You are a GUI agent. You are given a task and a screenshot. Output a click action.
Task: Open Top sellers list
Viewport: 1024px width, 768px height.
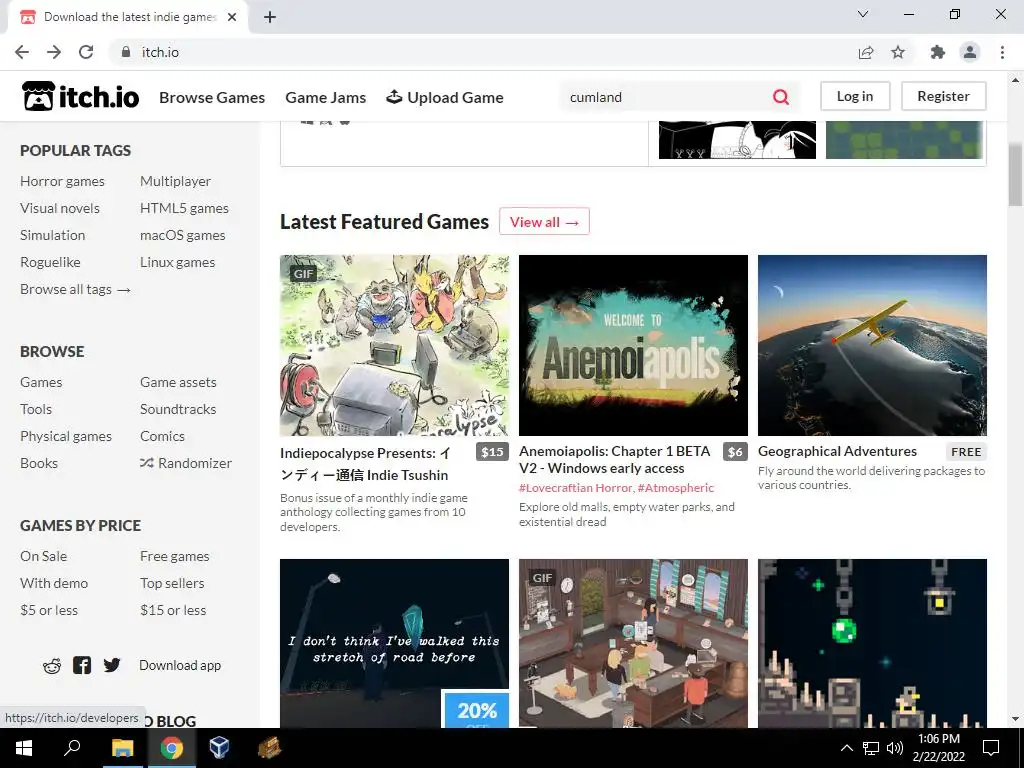[172, 583]
